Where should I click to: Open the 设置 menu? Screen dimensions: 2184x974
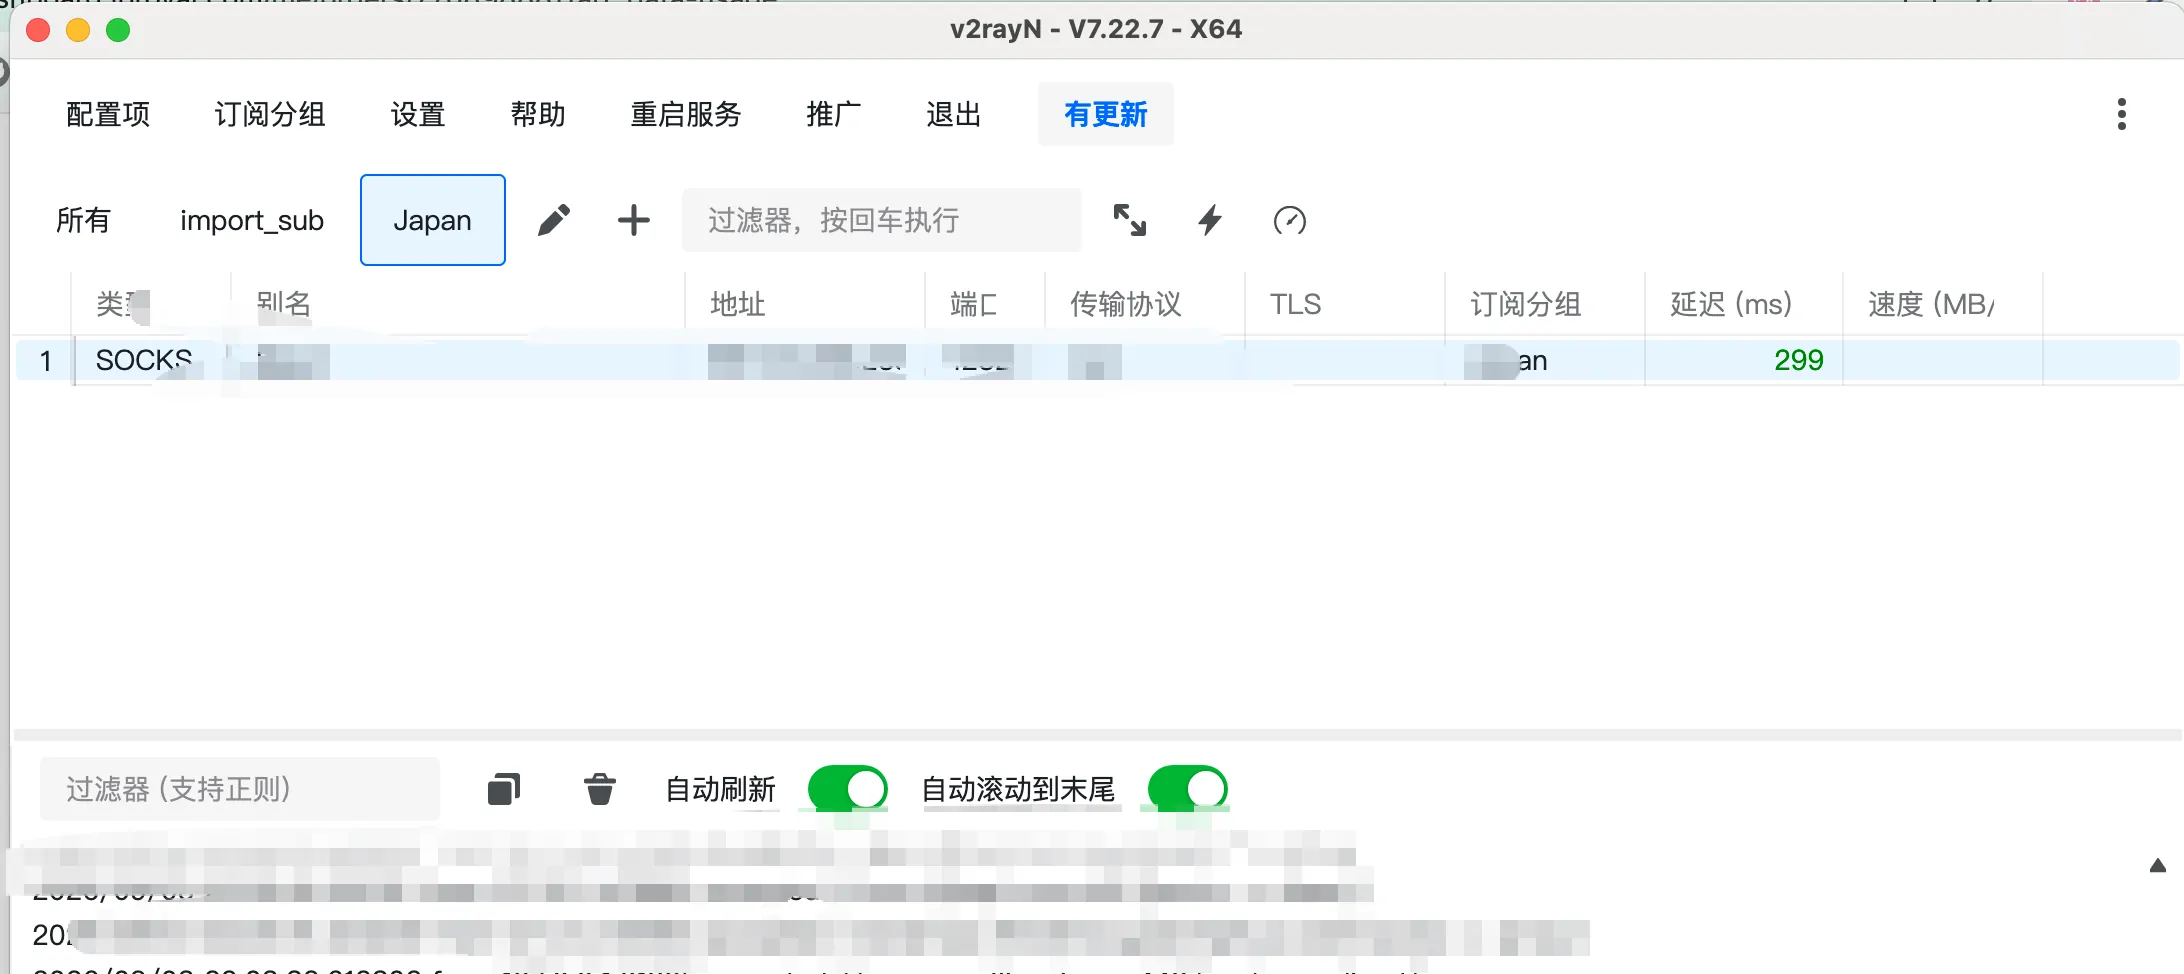418,114
